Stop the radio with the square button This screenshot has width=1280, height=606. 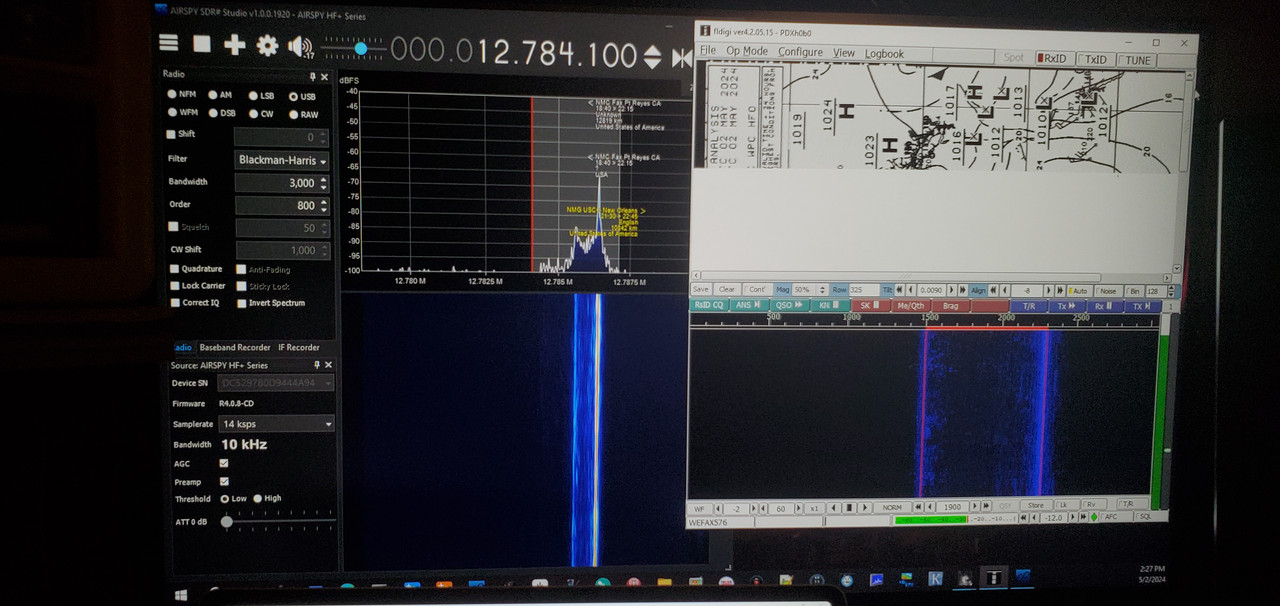click(202, 44)
